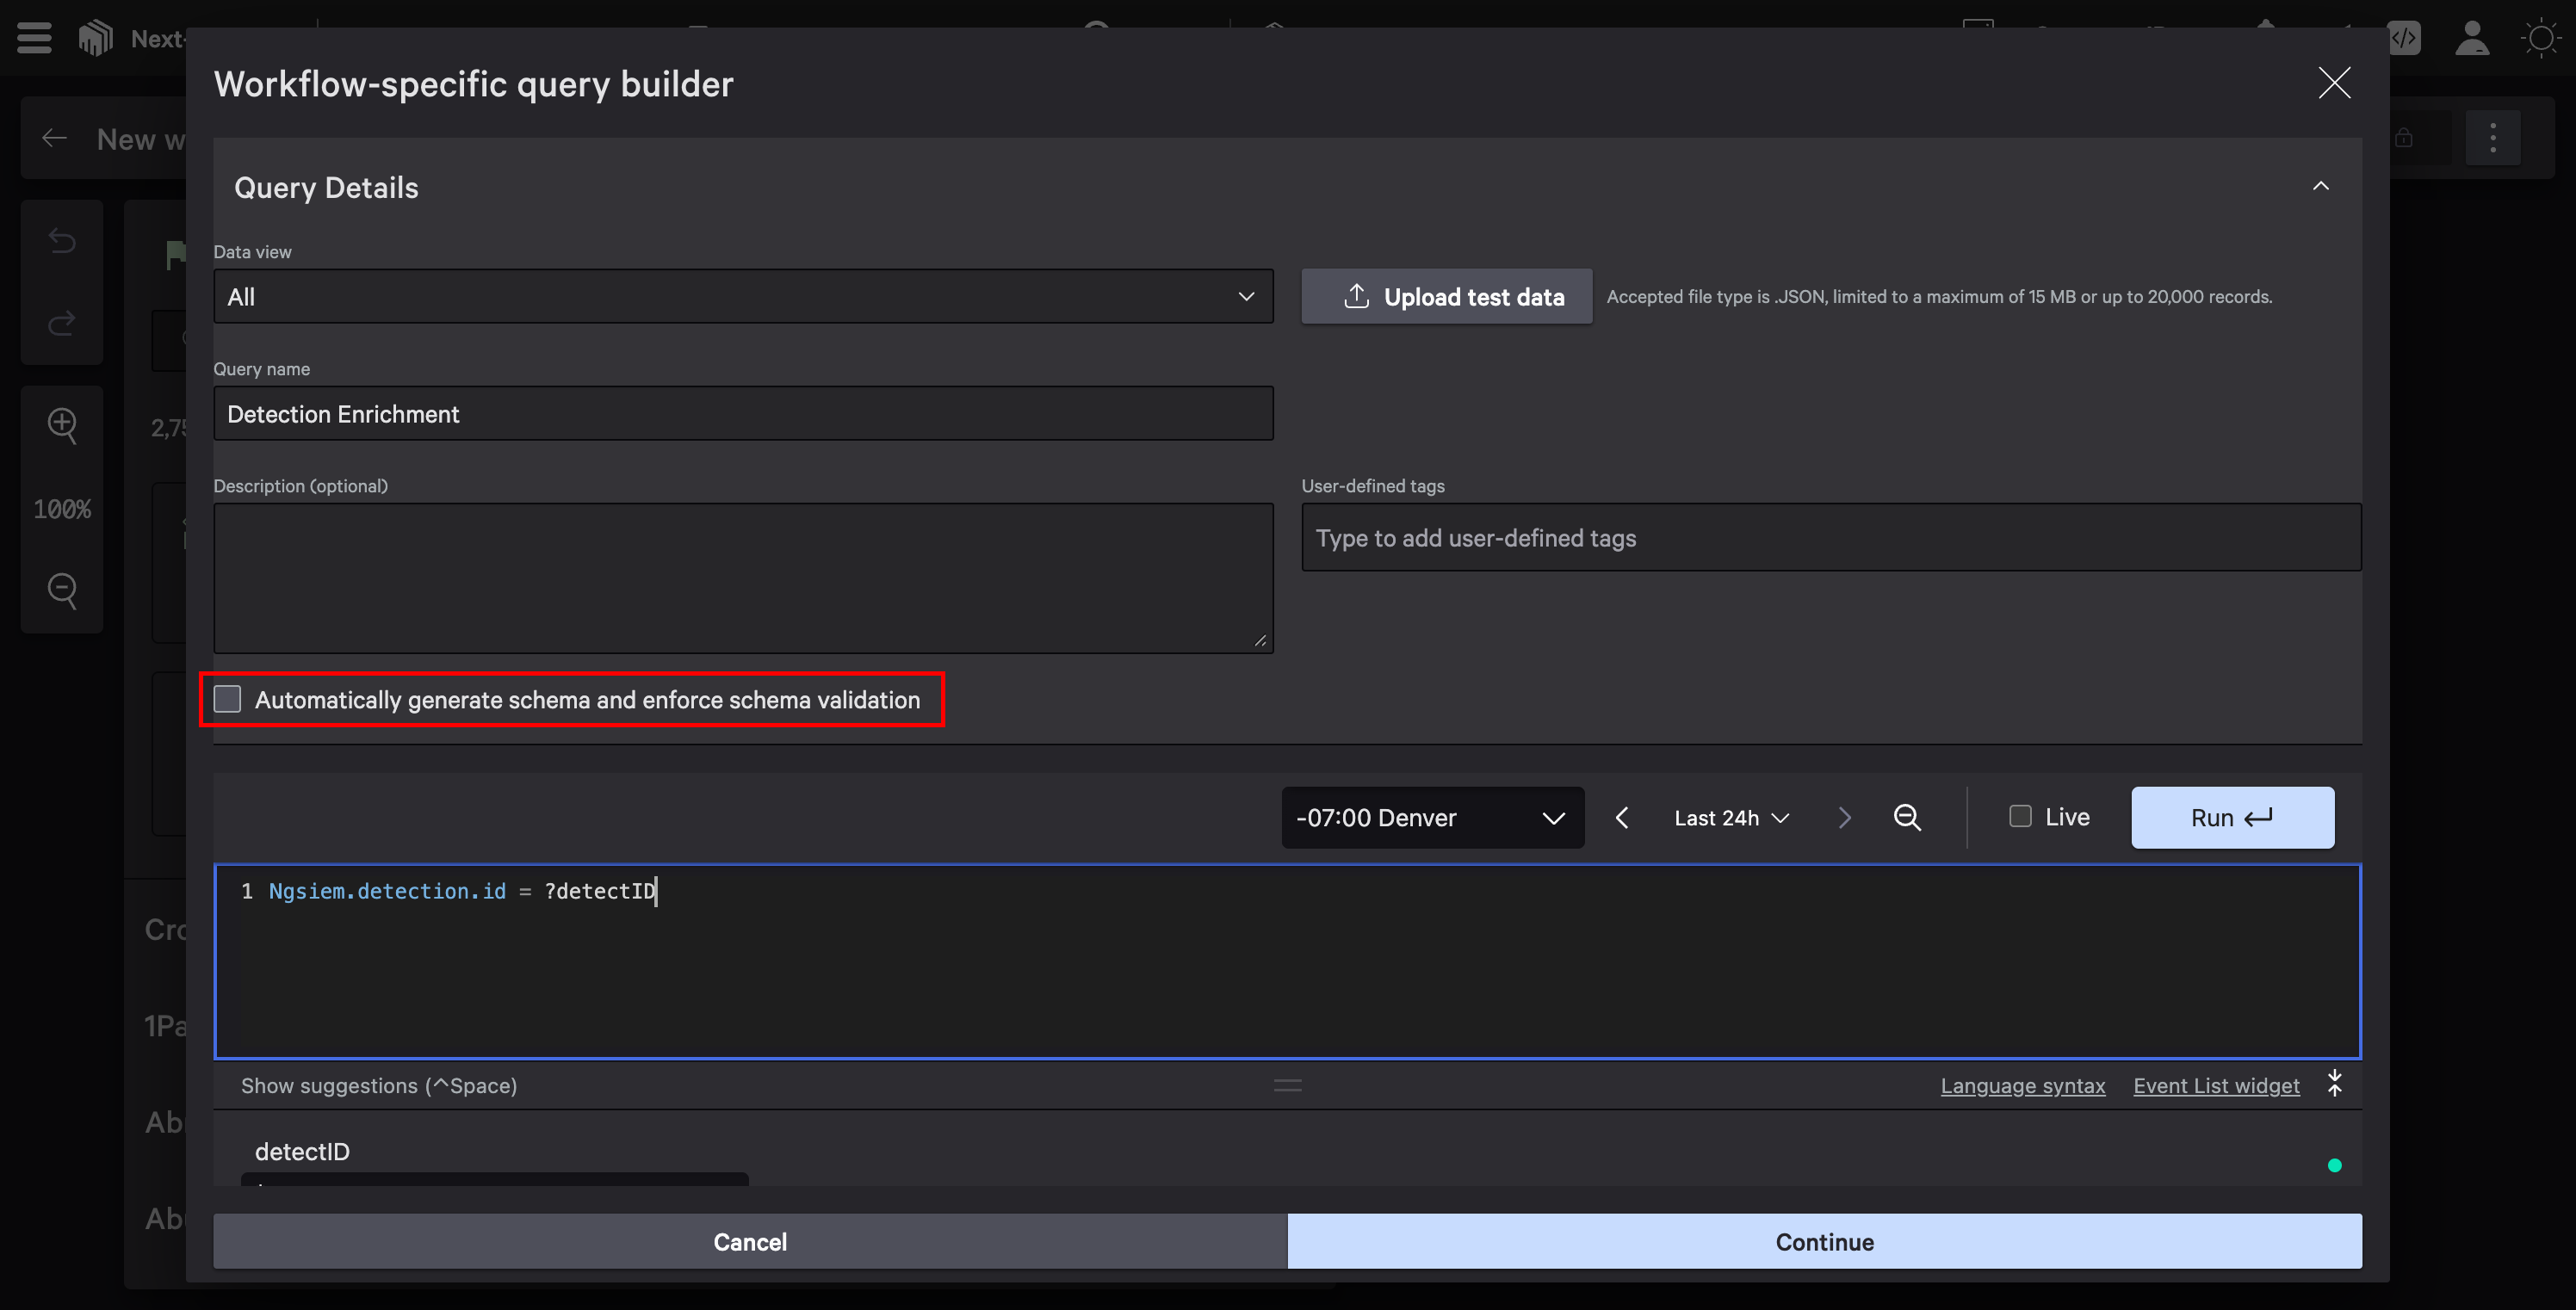This screenshot has height=1310, width=2576.
Task: Open the user profile icon
Action: (2471, 38)
